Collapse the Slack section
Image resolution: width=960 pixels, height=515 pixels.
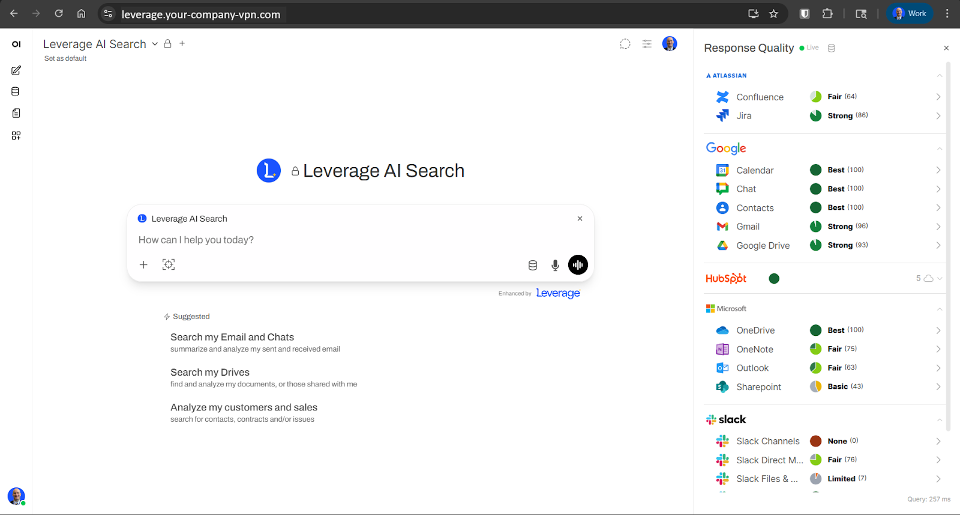coord(939,419)
